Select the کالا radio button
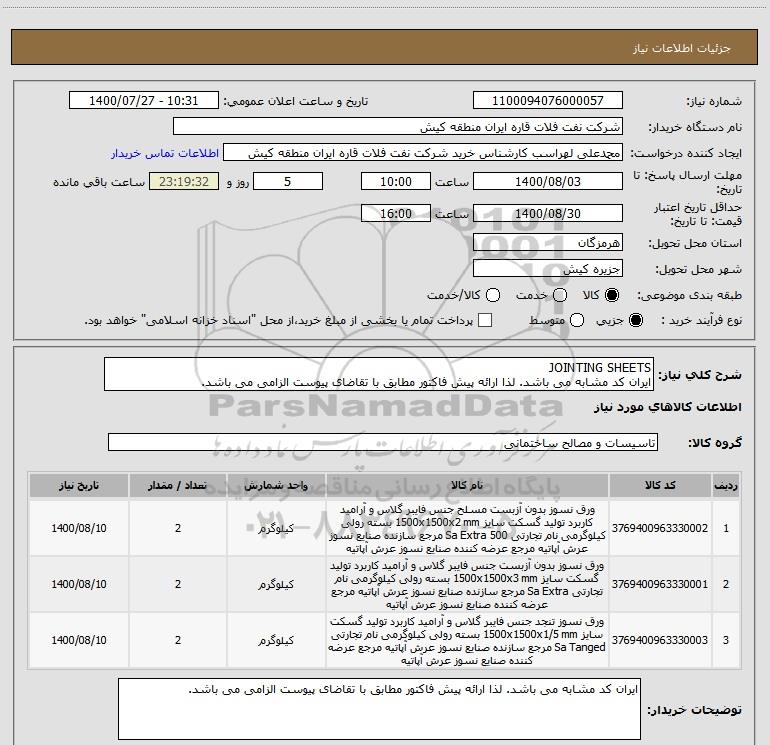Screen dimensions: 770x745 click(x=612, y=295)
